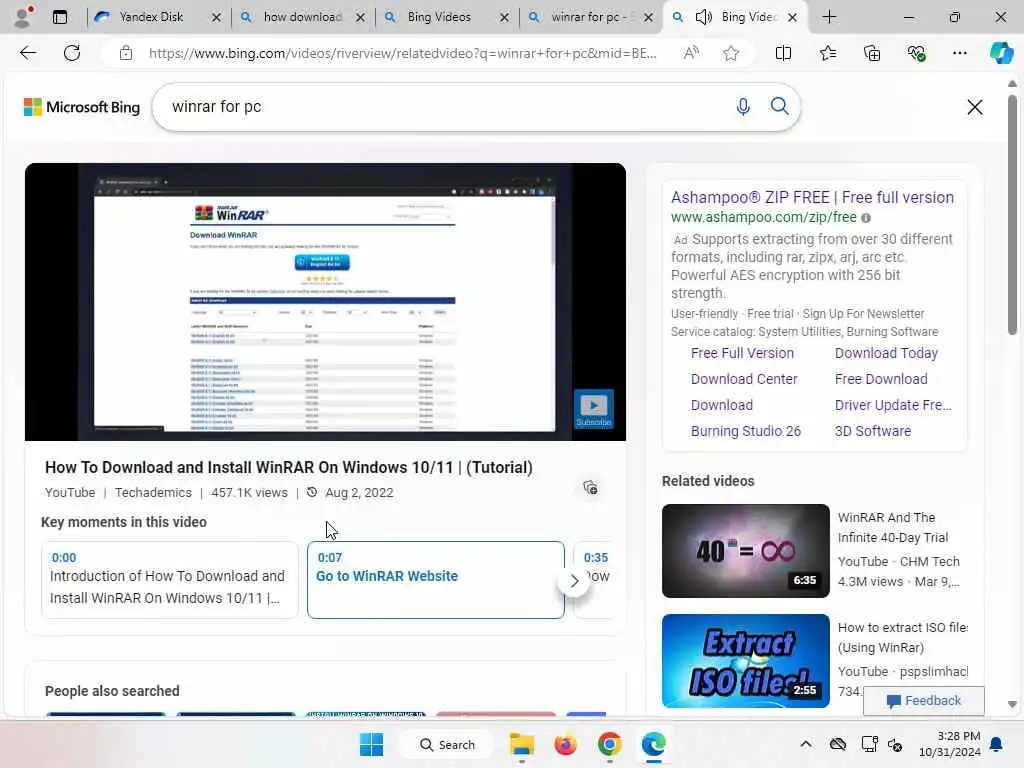Image resolution: width=1024 pixels, height=768 pixels.
Task: Open File Explorer from the taskbar
Action: pyautogui.click(x=522, y=744)
